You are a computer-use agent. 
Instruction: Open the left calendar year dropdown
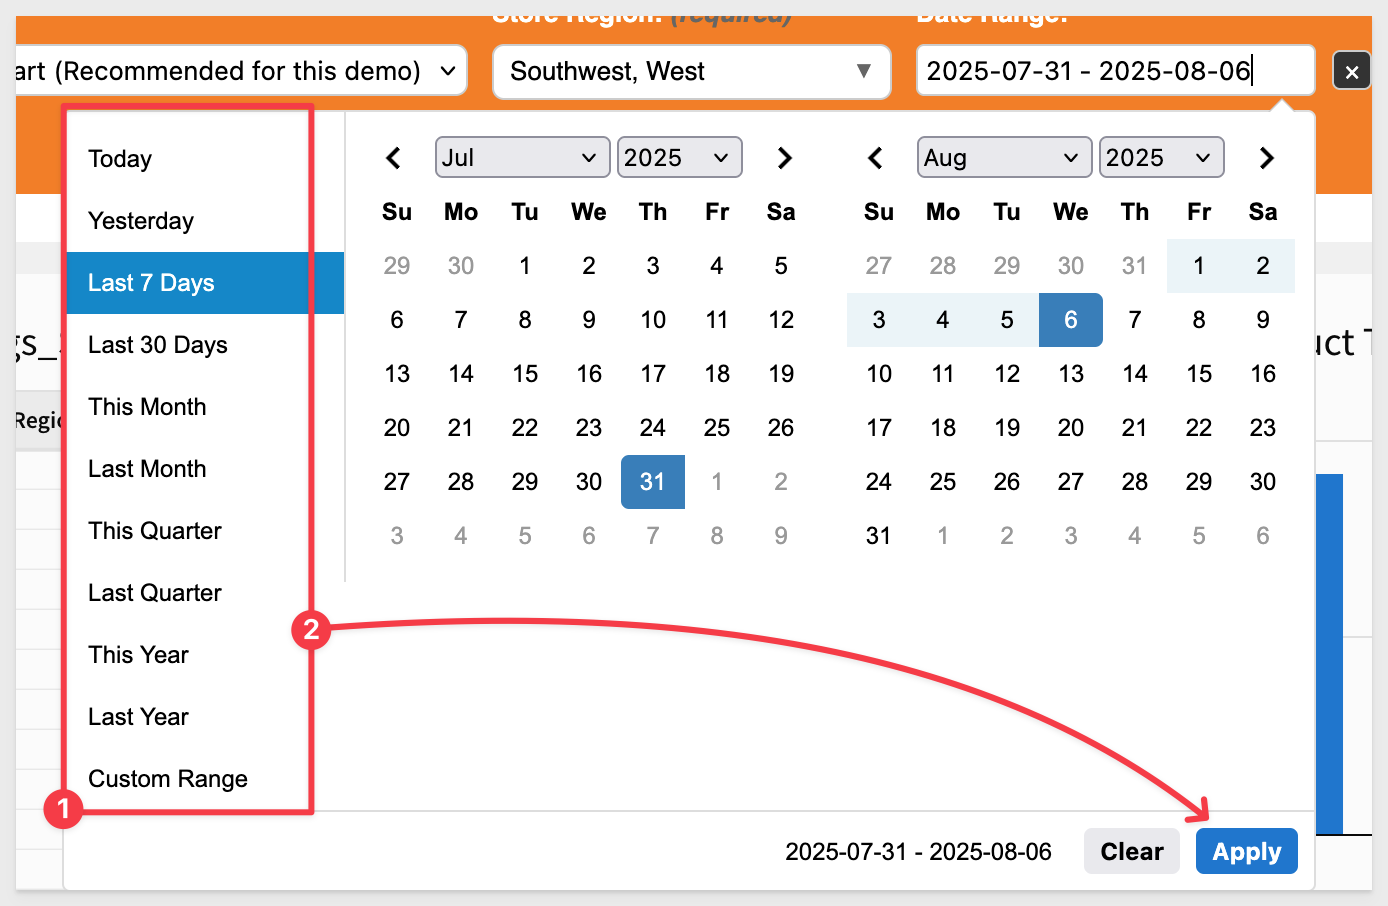(679, 158)
